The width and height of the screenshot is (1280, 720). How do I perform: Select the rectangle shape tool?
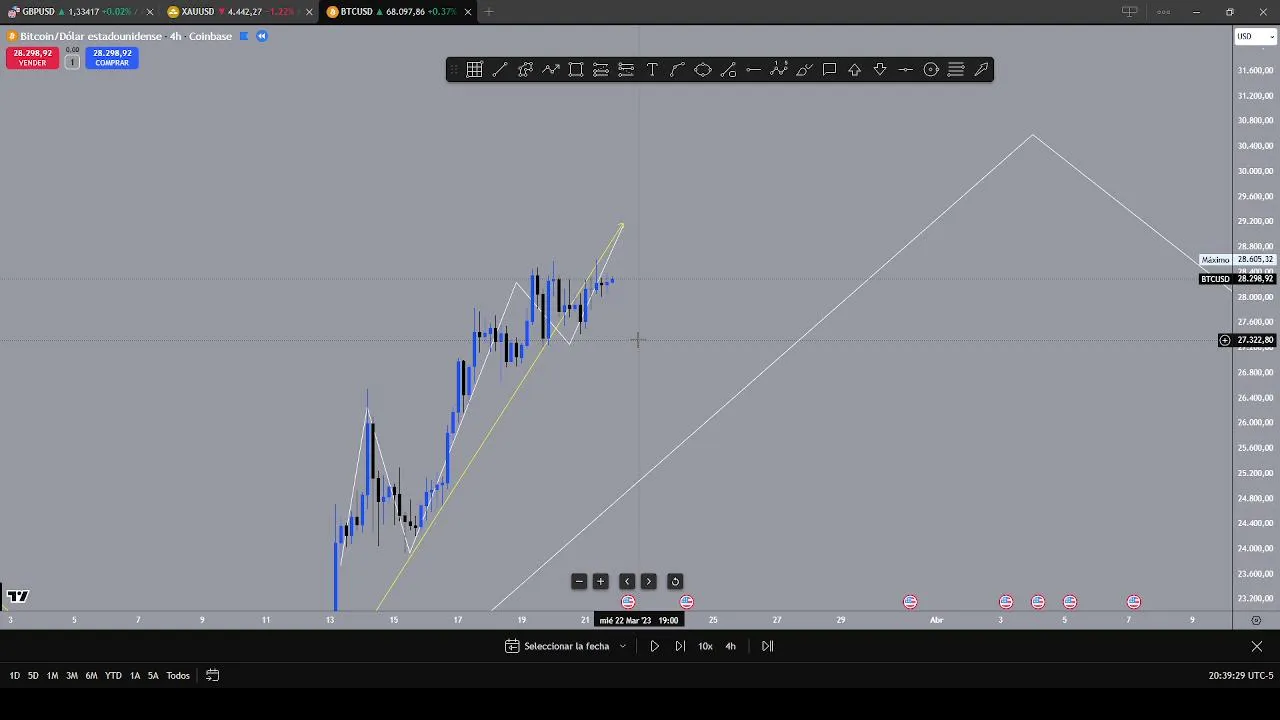pos(576,69)
